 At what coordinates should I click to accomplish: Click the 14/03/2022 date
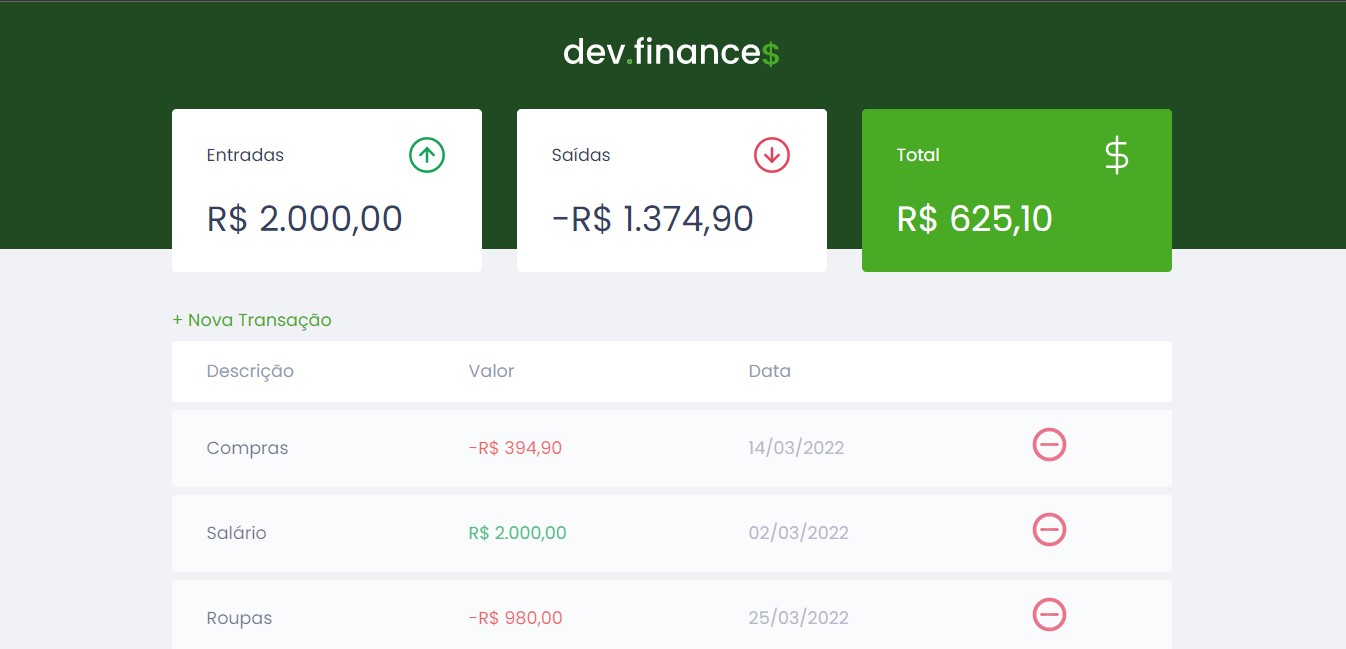pyautogui.click(x=796, y=448)
